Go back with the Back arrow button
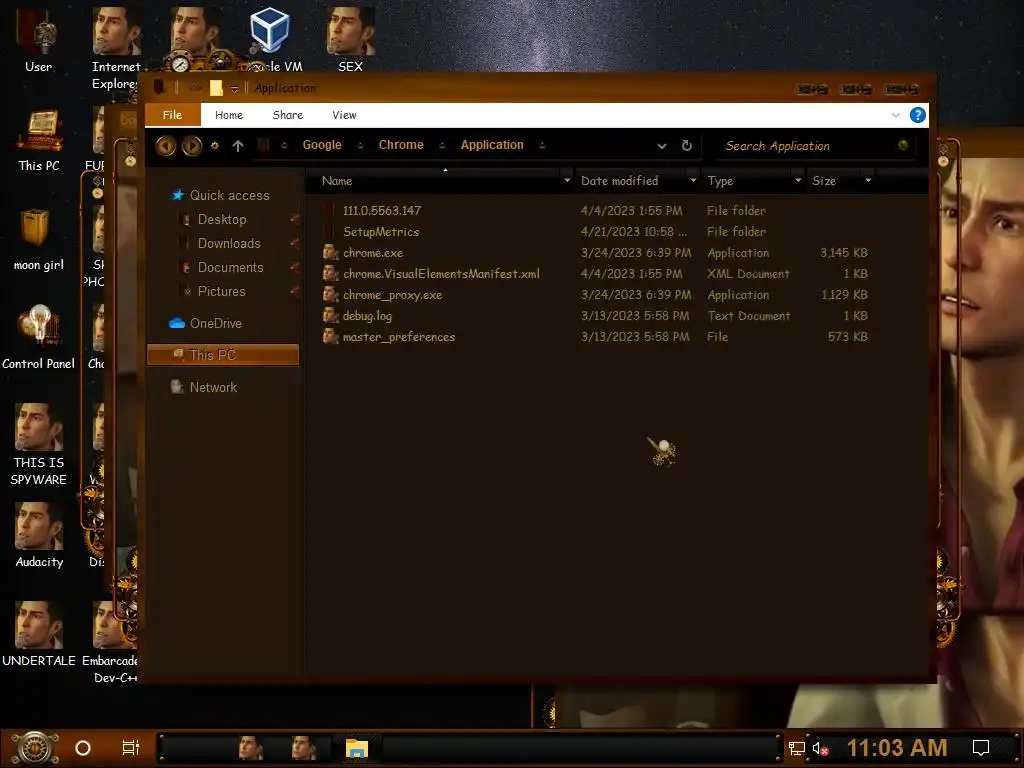This screenshot has width=1024, height=768. 166,146
